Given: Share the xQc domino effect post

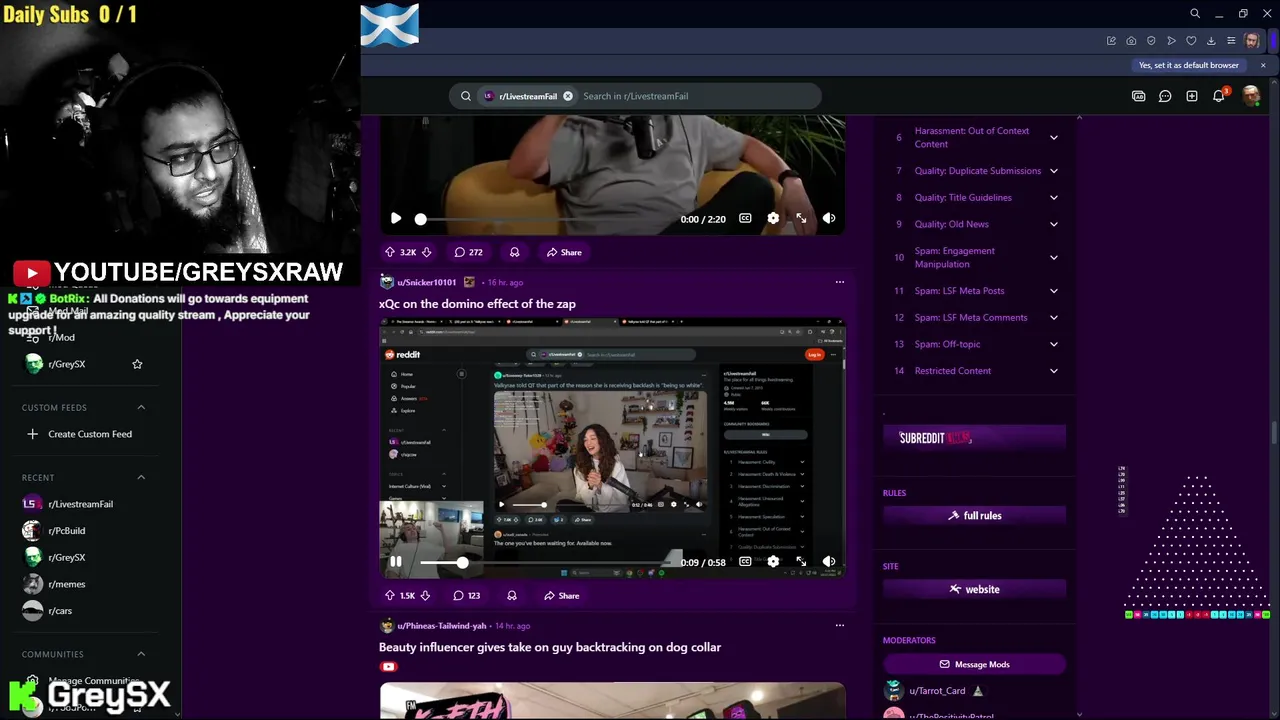Looking at the screenshot, I should click(562, 596).
